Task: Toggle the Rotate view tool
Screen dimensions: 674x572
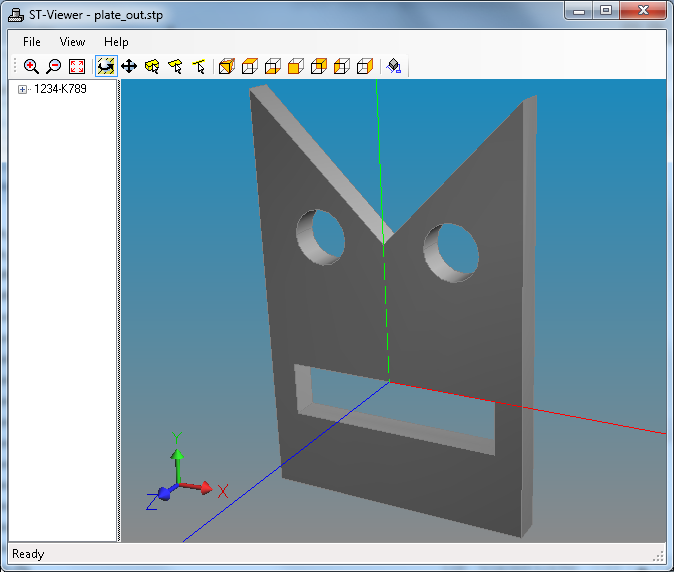Action: 106,66
